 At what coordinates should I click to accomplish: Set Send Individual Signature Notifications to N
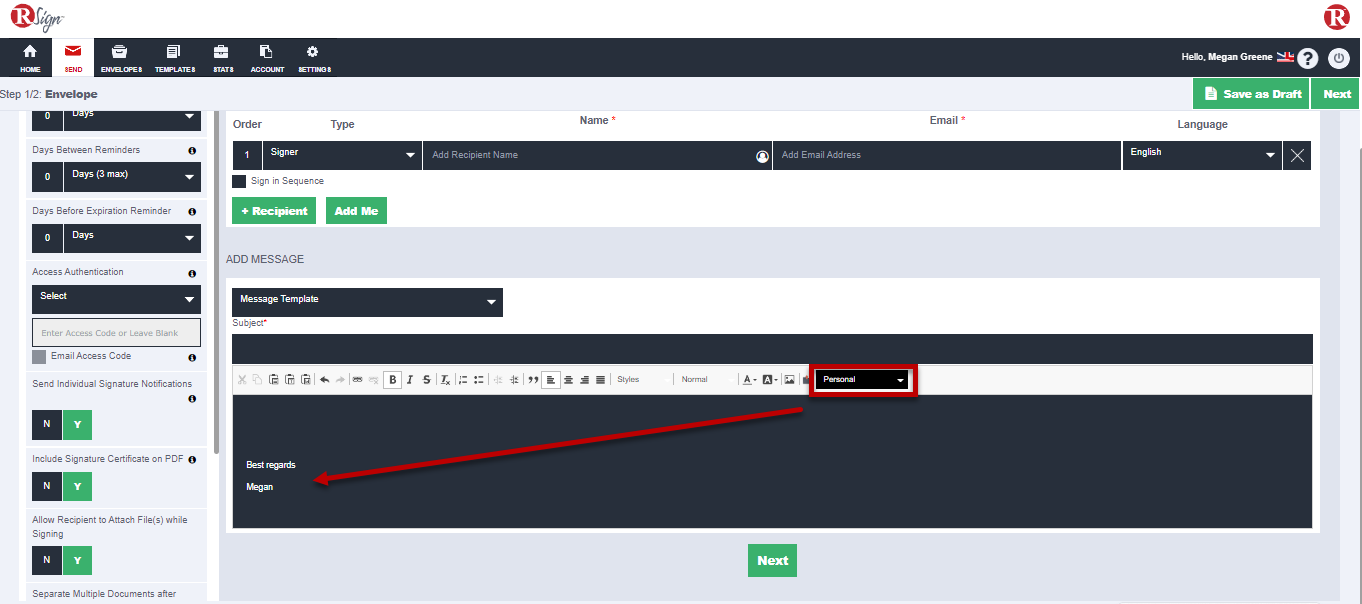click(46, 424)
